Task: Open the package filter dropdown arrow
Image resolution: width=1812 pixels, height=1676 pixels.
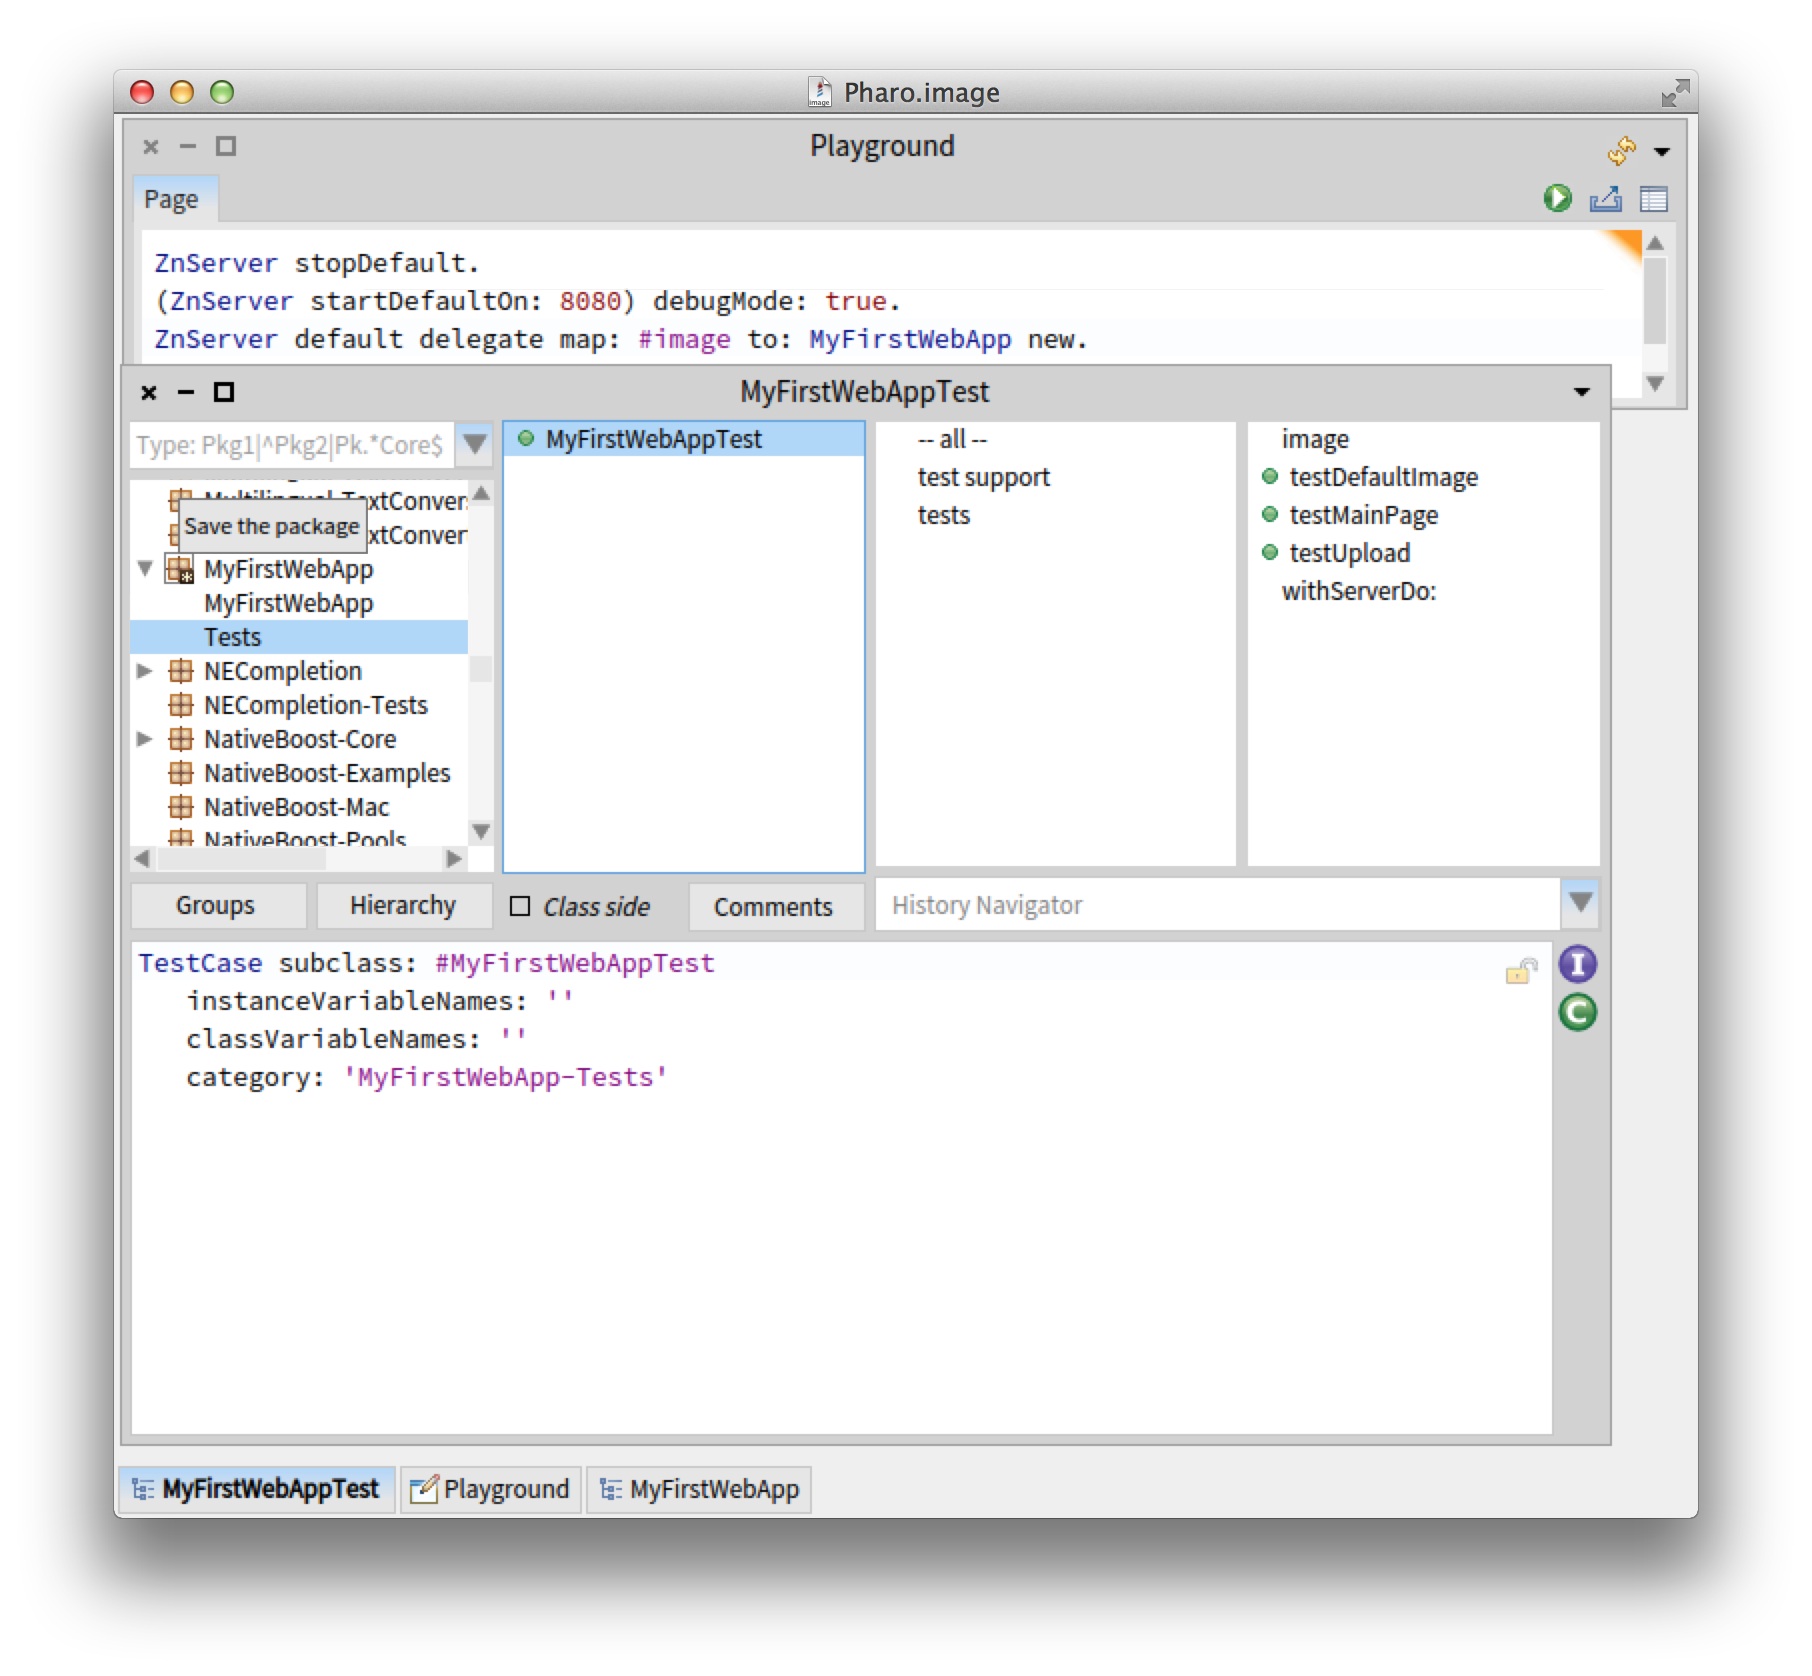Action: [475, 444]
